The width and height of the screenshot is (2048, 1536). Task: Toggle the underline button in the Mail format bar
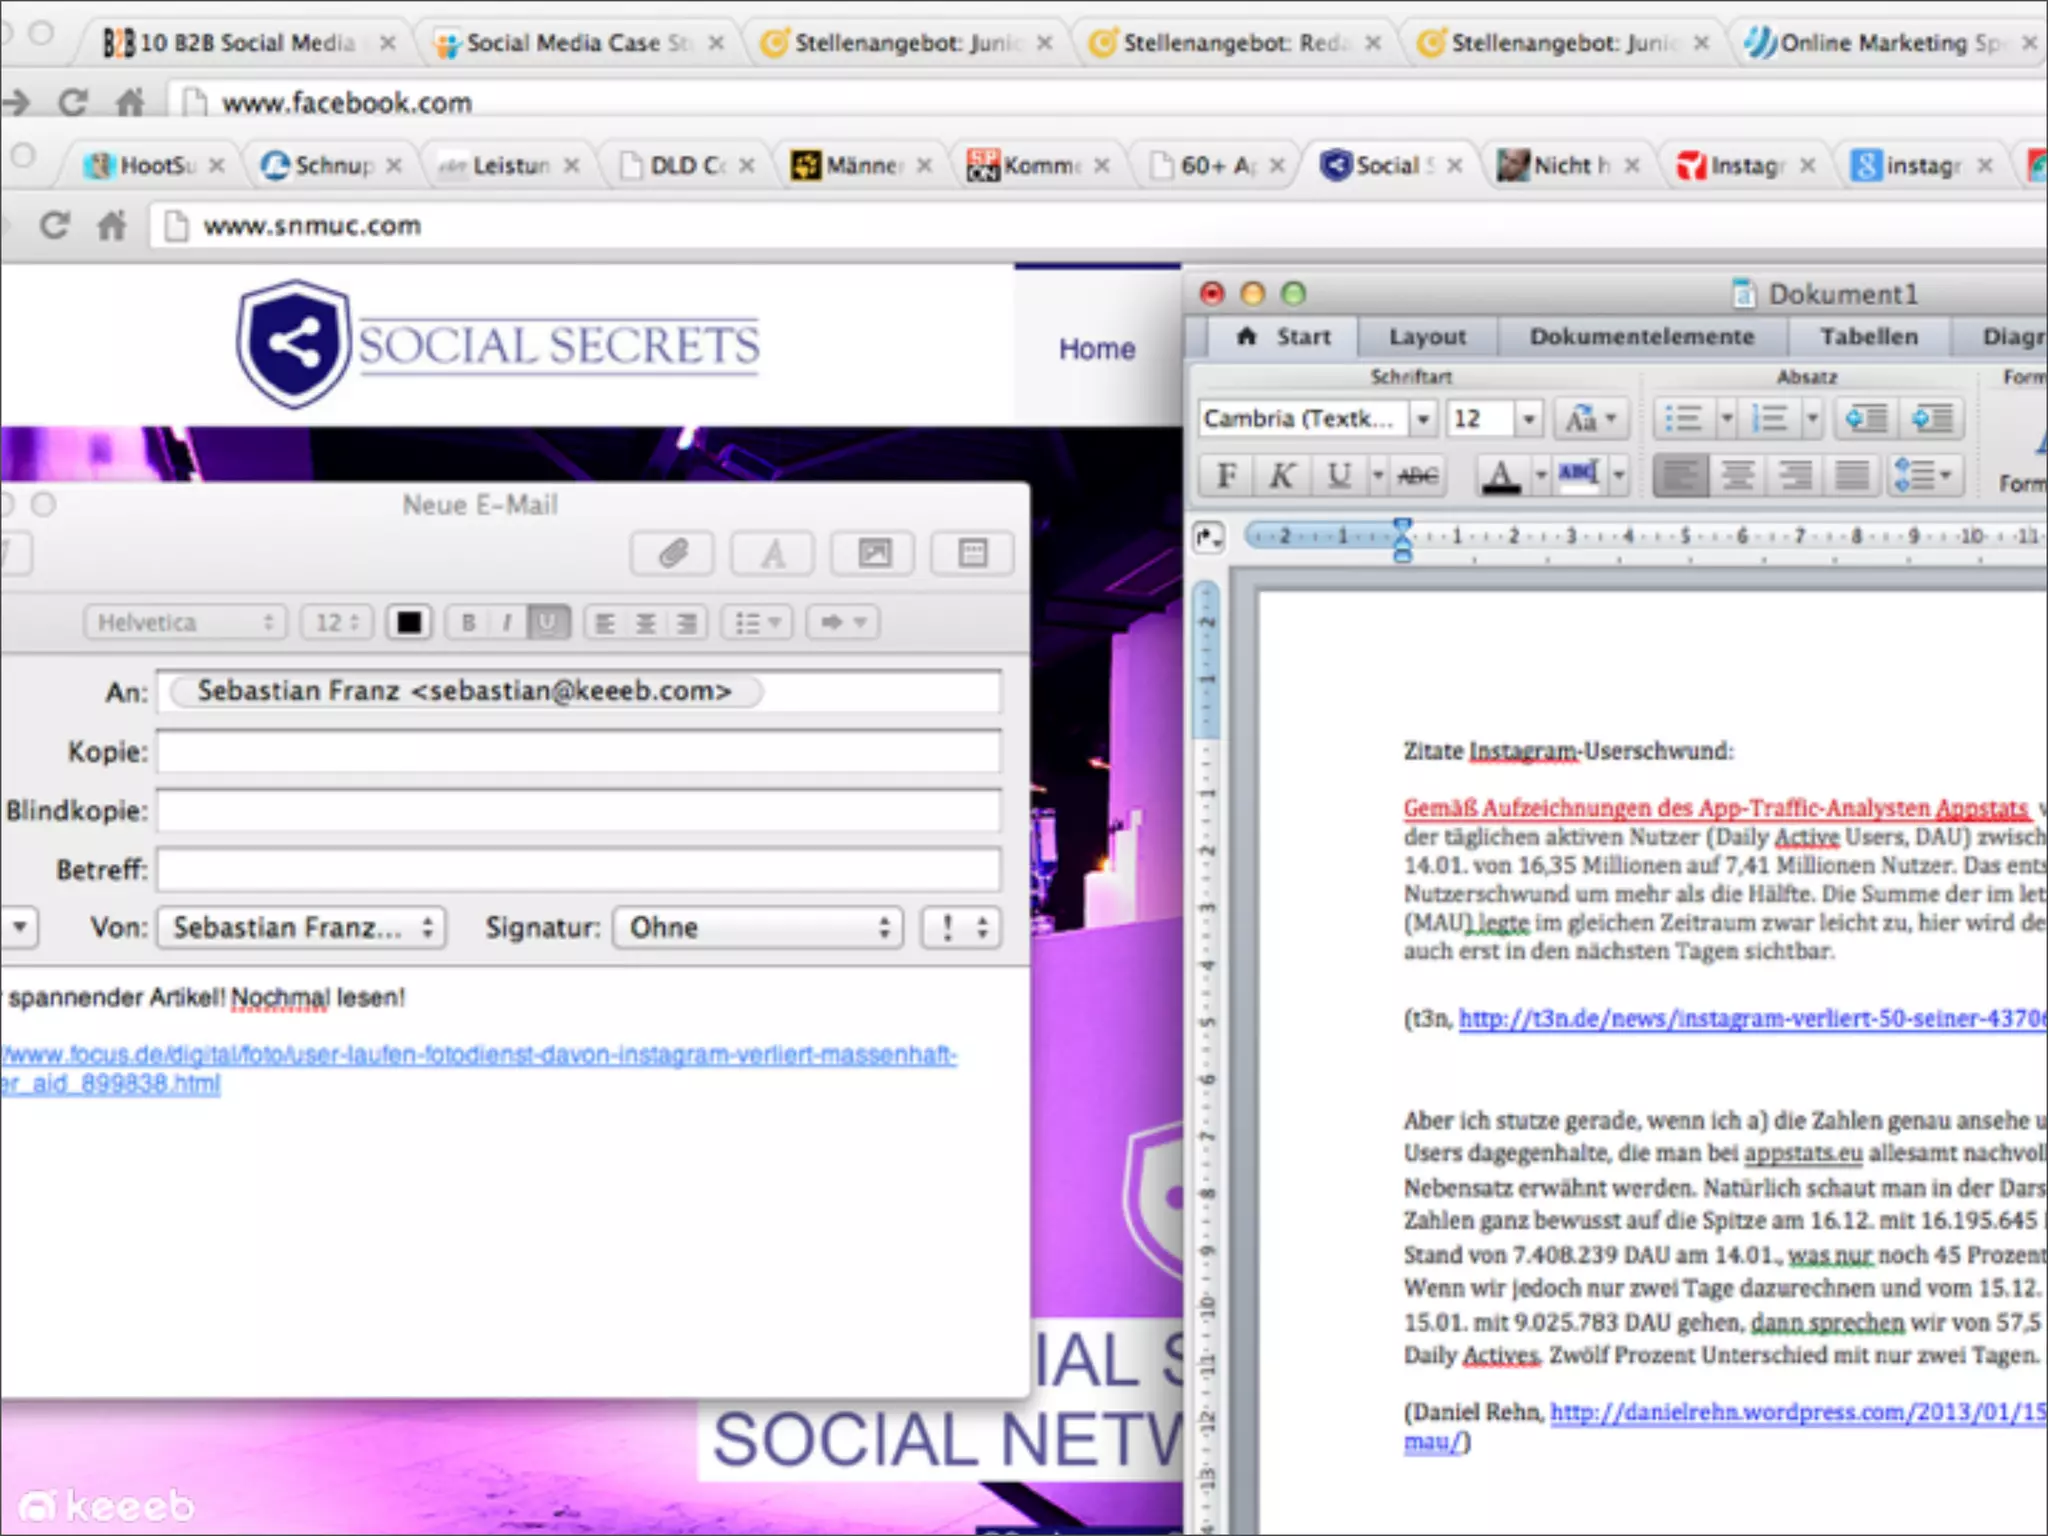[547, 623]
